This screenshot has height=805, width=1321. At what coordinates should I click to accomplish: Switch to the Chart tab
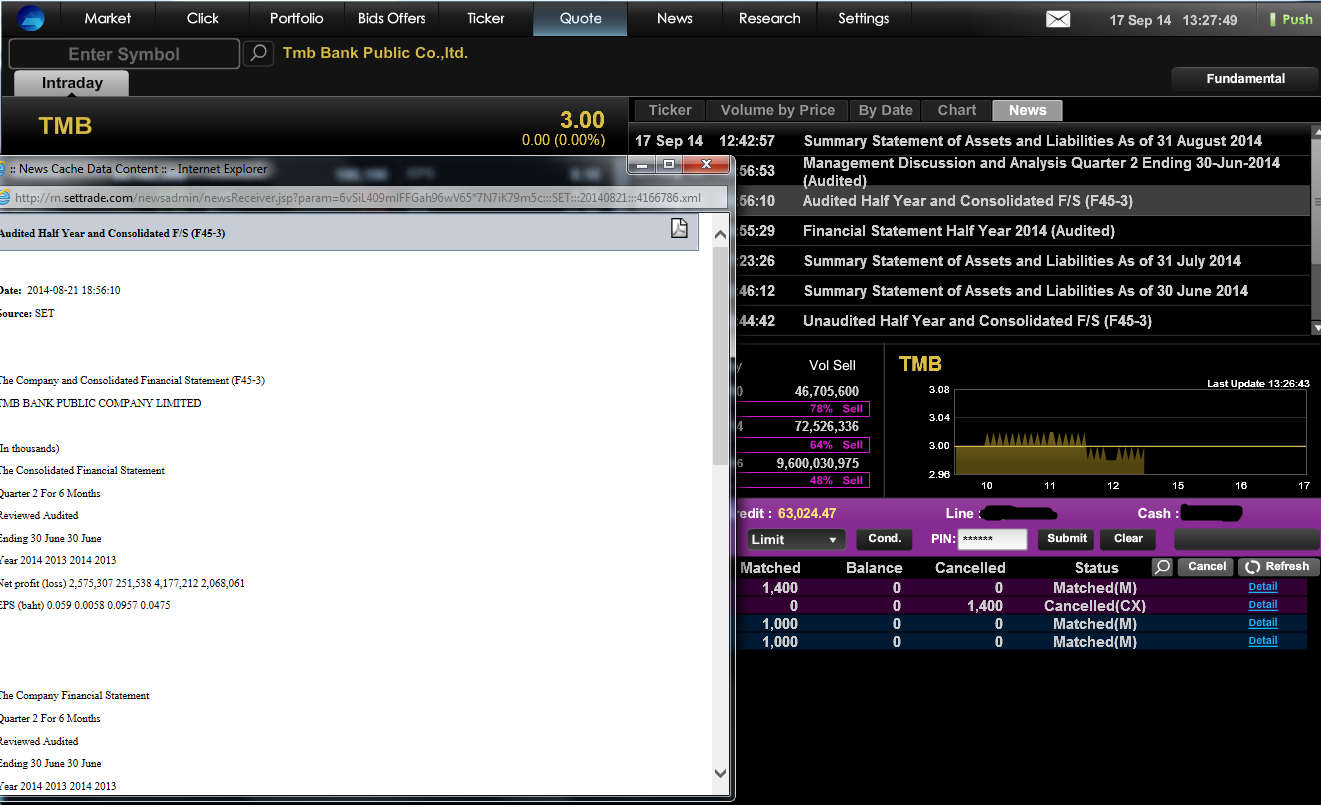(x=957, y=110)
